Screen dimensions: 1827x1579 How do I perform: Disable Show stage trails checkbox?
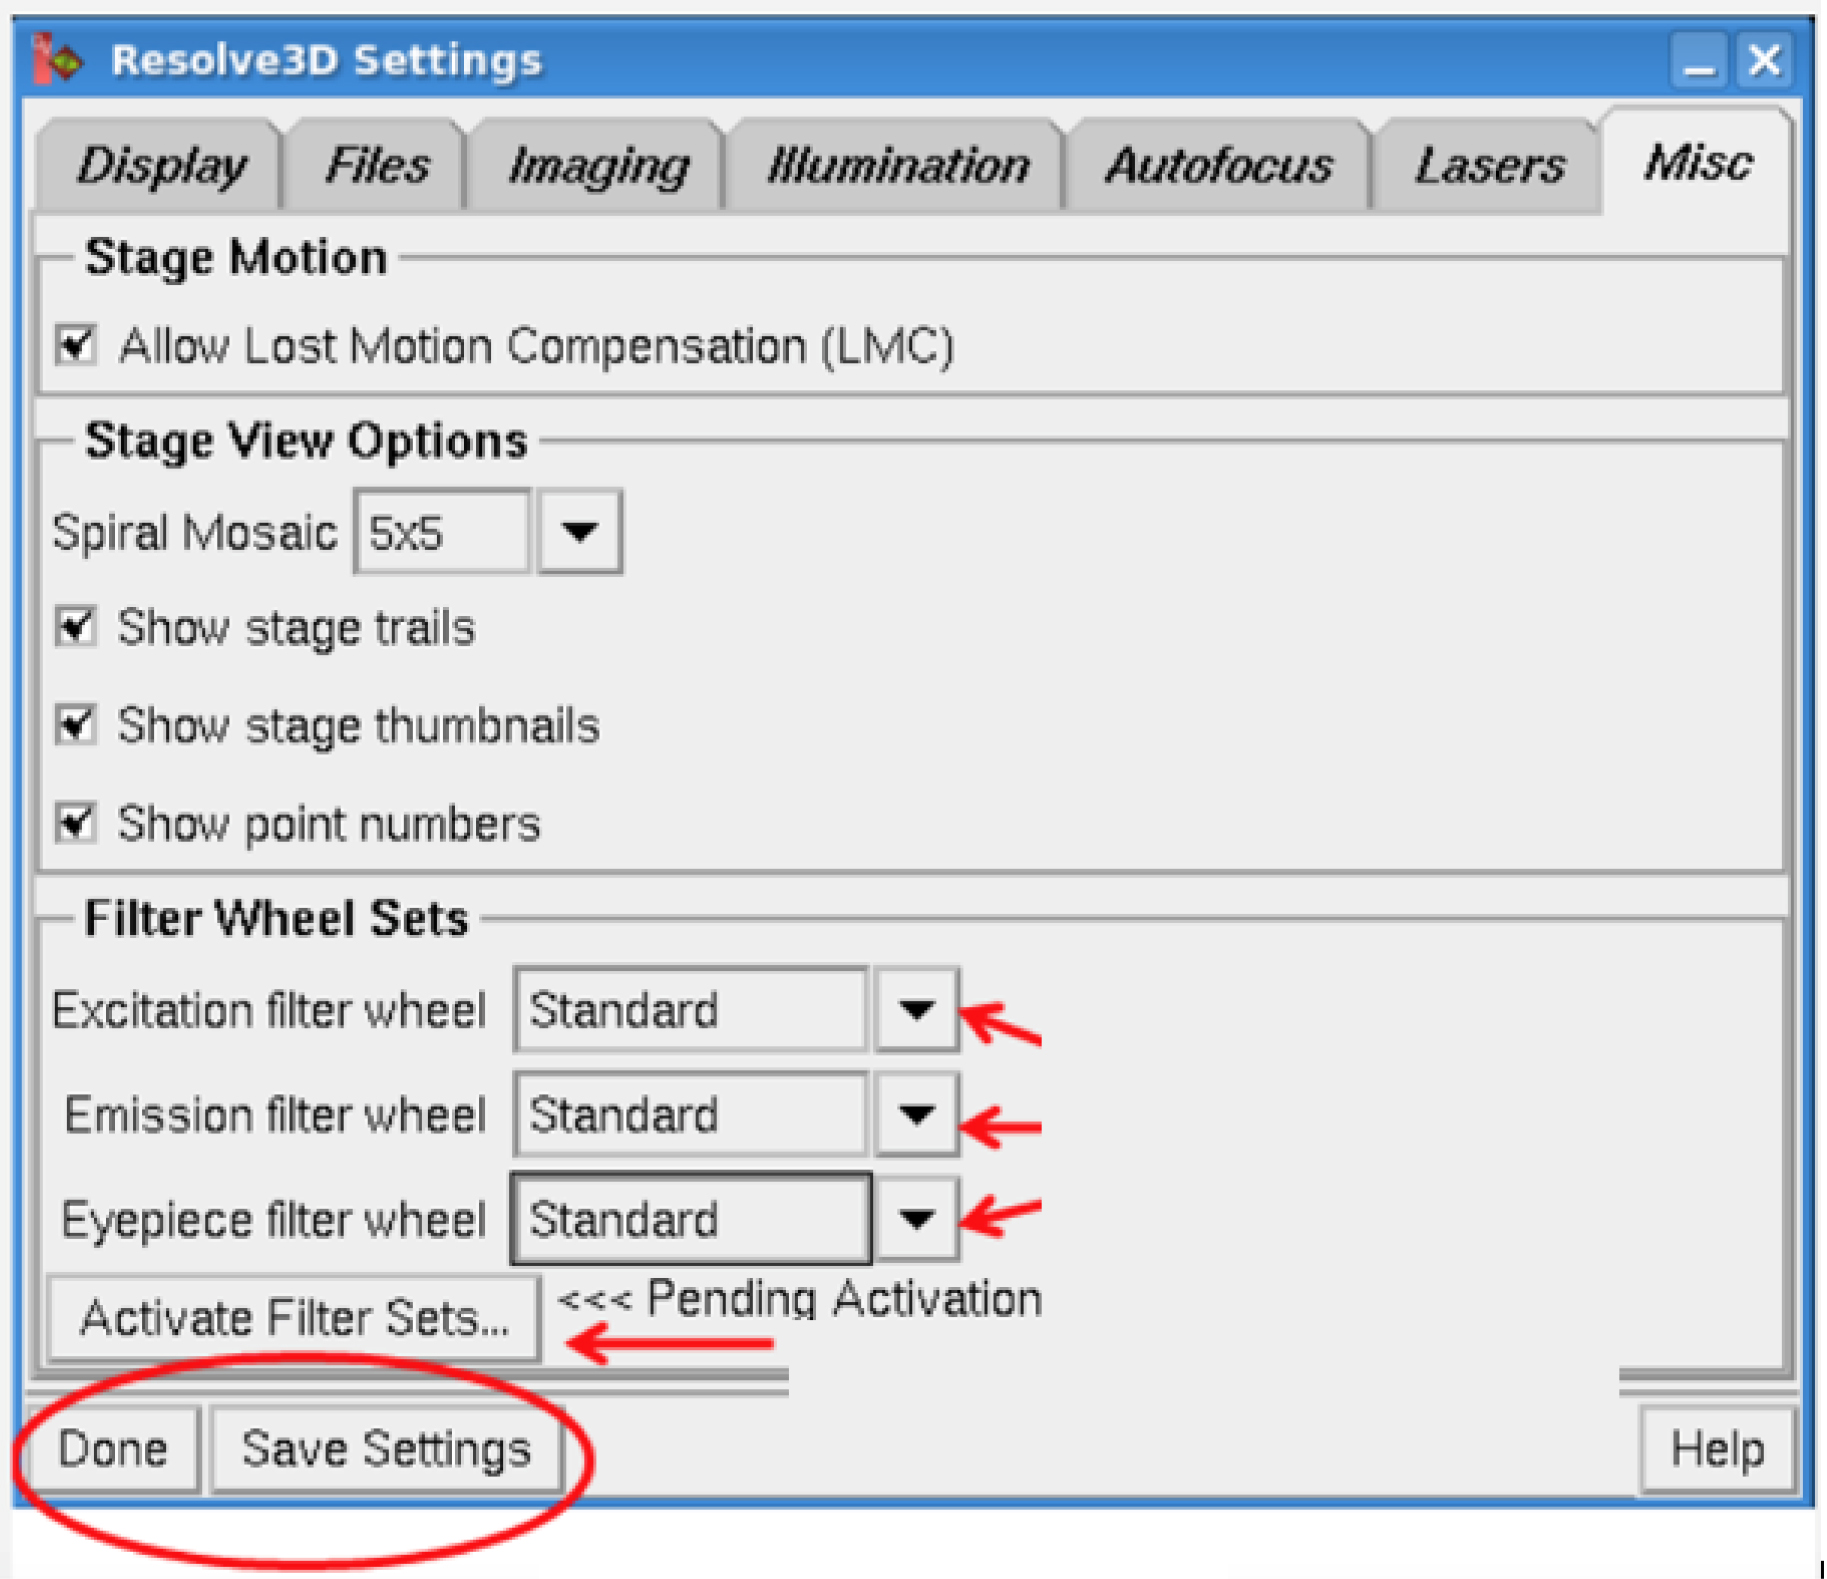(76, 627)
